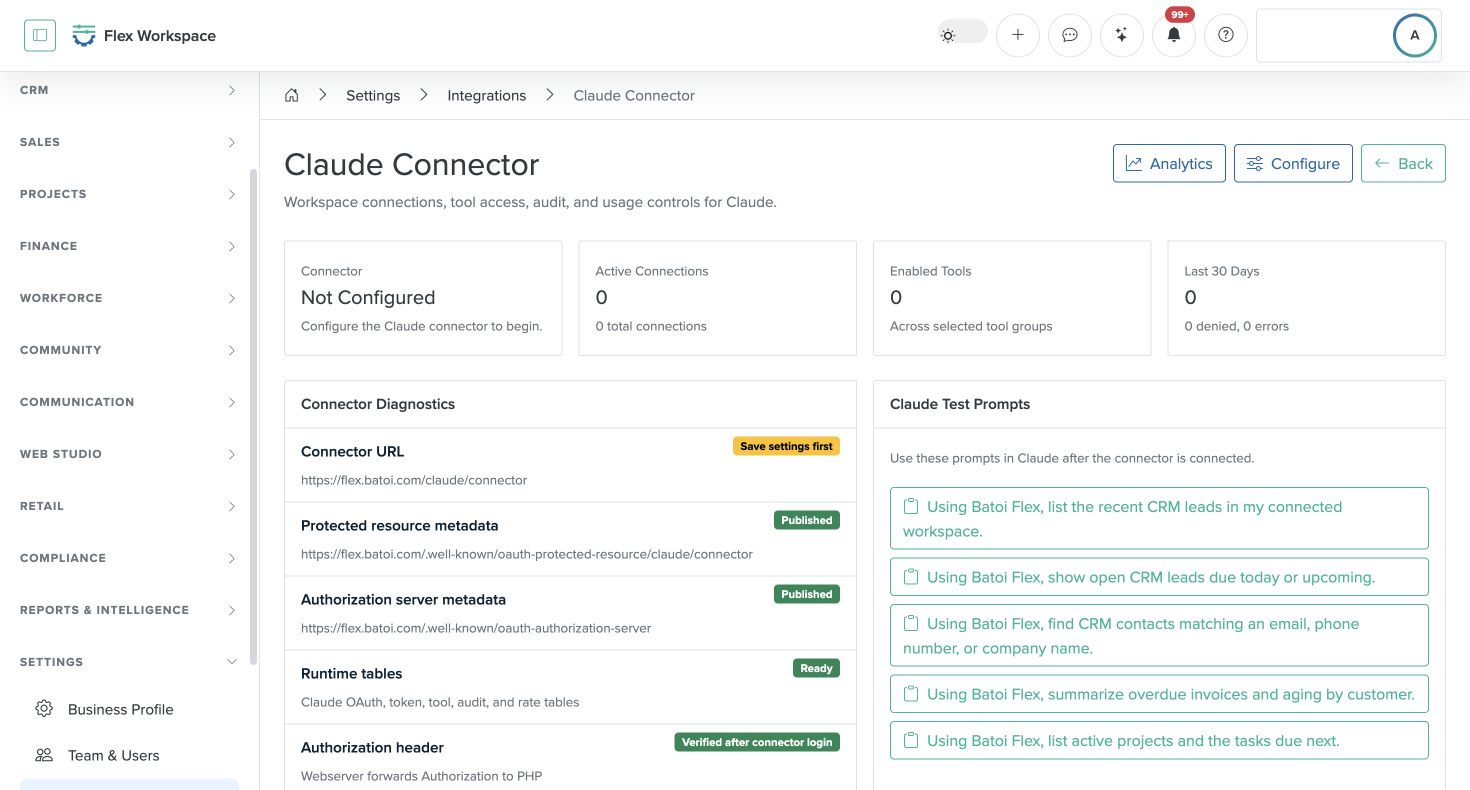Click the Active Connections card

pyautogui.click(x=717, y=298)
